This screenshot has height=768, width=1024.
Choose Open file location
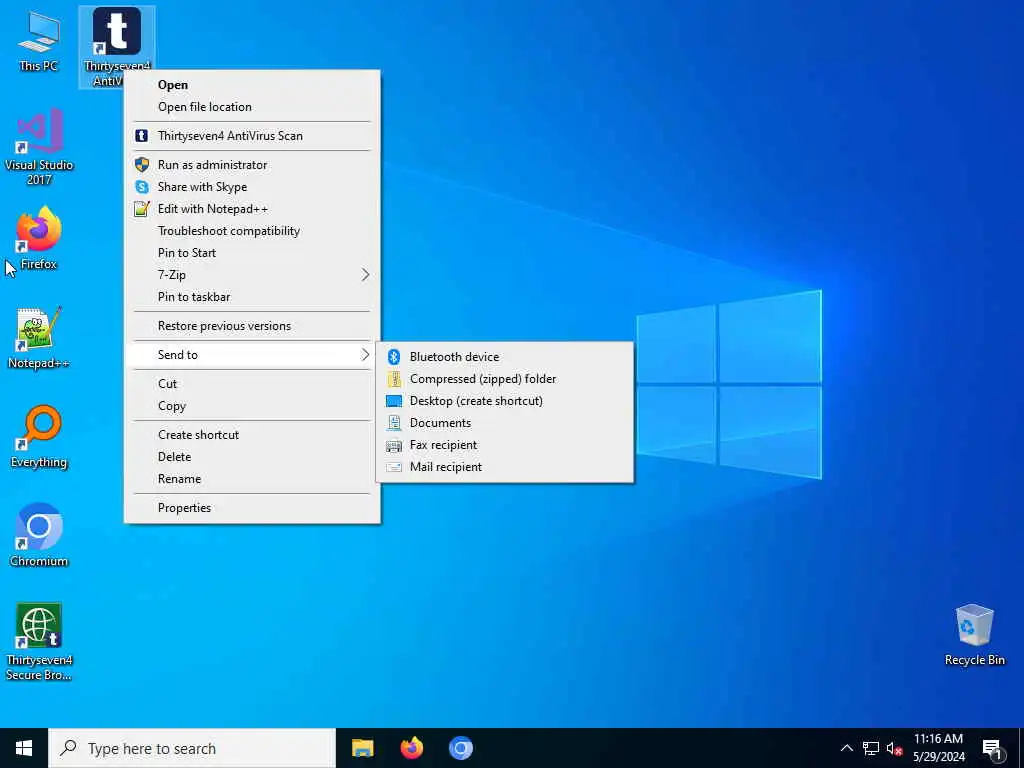click(252, 107)
